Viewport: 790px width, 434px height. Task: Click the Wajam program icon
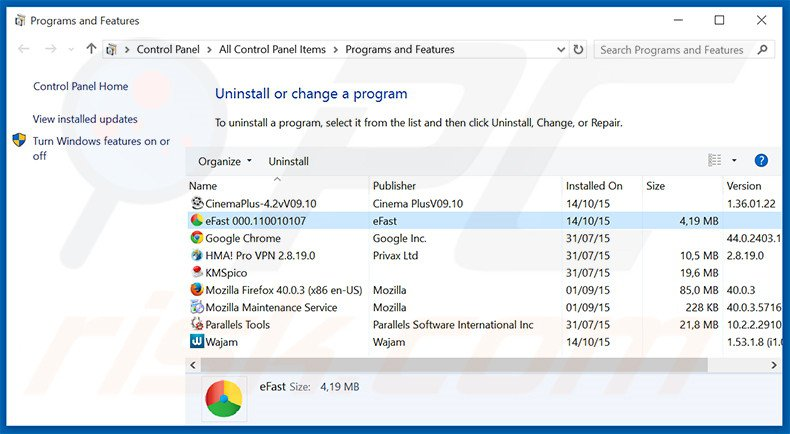[x=197, y=342]
